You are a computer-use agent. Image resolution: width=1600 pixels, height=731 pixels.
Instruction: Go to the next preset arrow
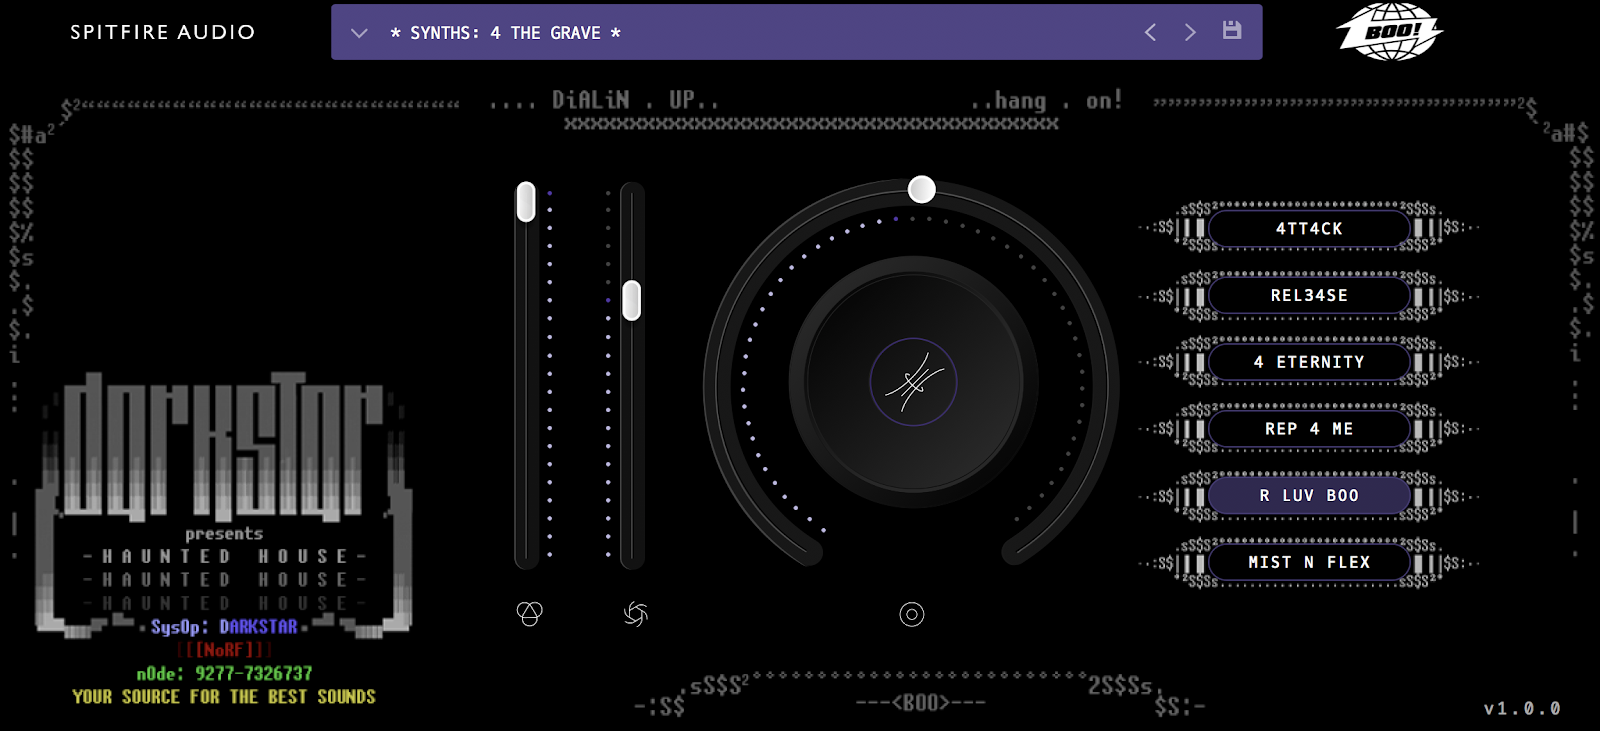(x=1190, y=32)
